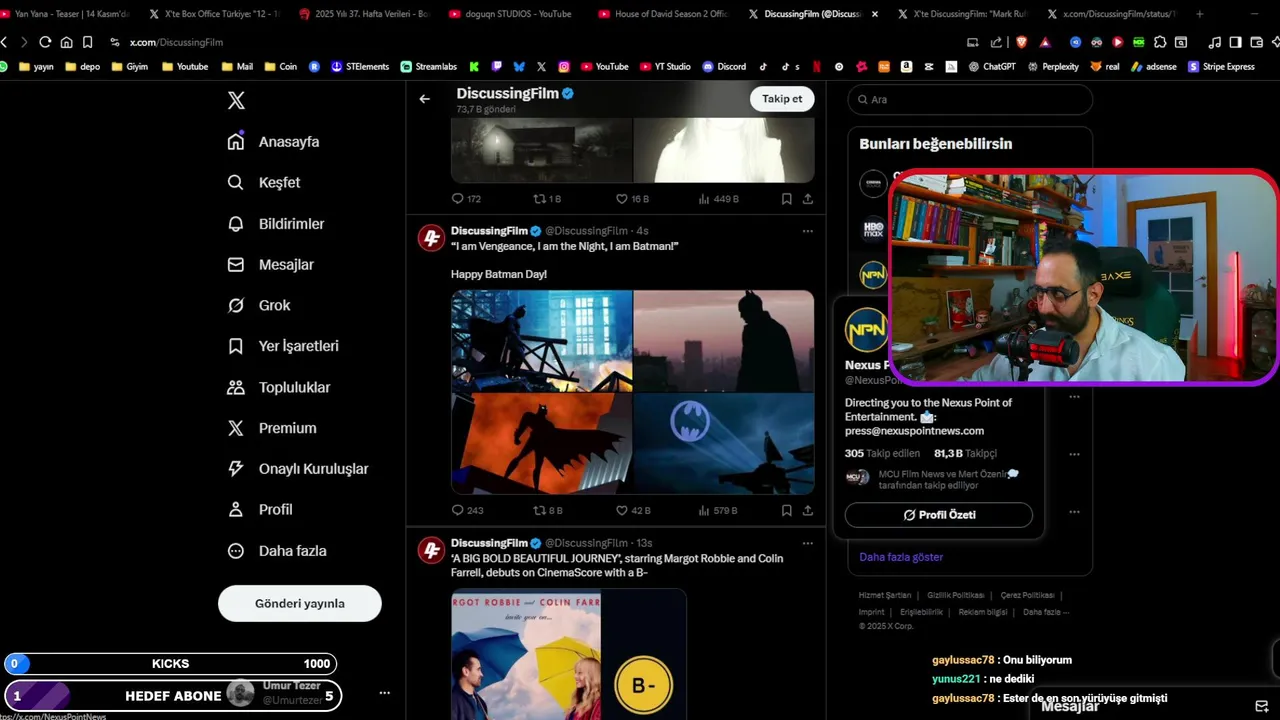1280x720 pixels.
Task: Open the press@nexuspointnews.com link
Action: point(914,431)
